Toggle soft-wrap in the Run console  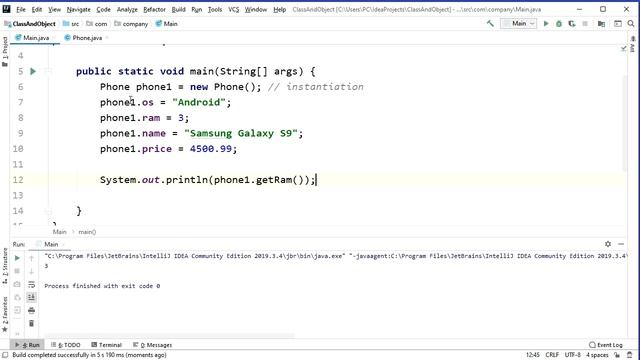[31, 284]
